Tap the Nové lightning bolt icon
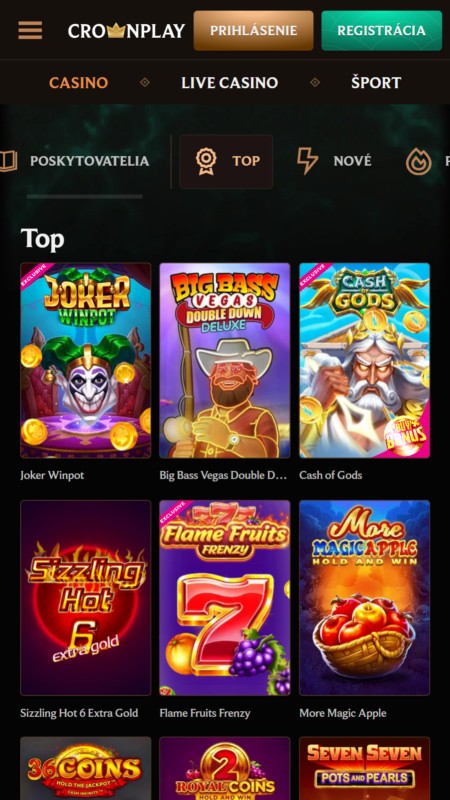This screenshot has height=800, width=450. (x=308, y=161)
